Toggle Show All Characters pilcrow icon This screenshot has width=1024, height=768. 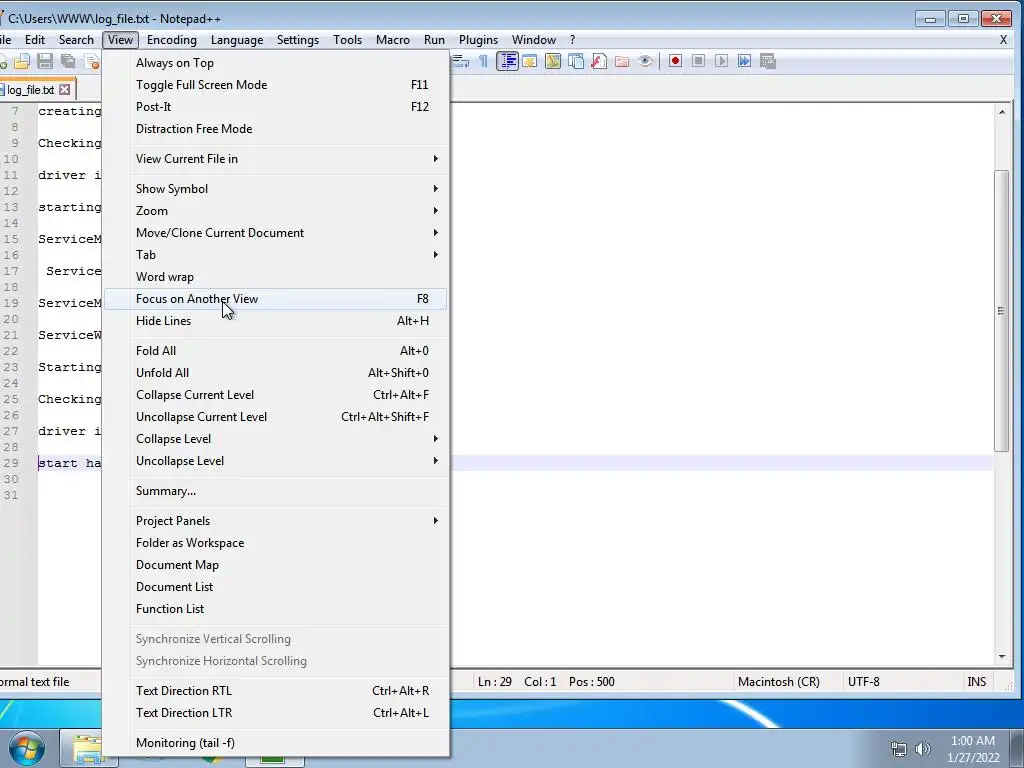point(483,61)
